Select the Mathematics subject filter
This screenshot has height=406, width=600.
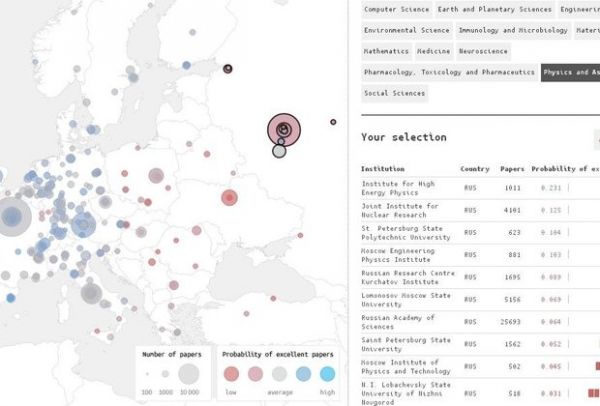[x=386, y=51]
